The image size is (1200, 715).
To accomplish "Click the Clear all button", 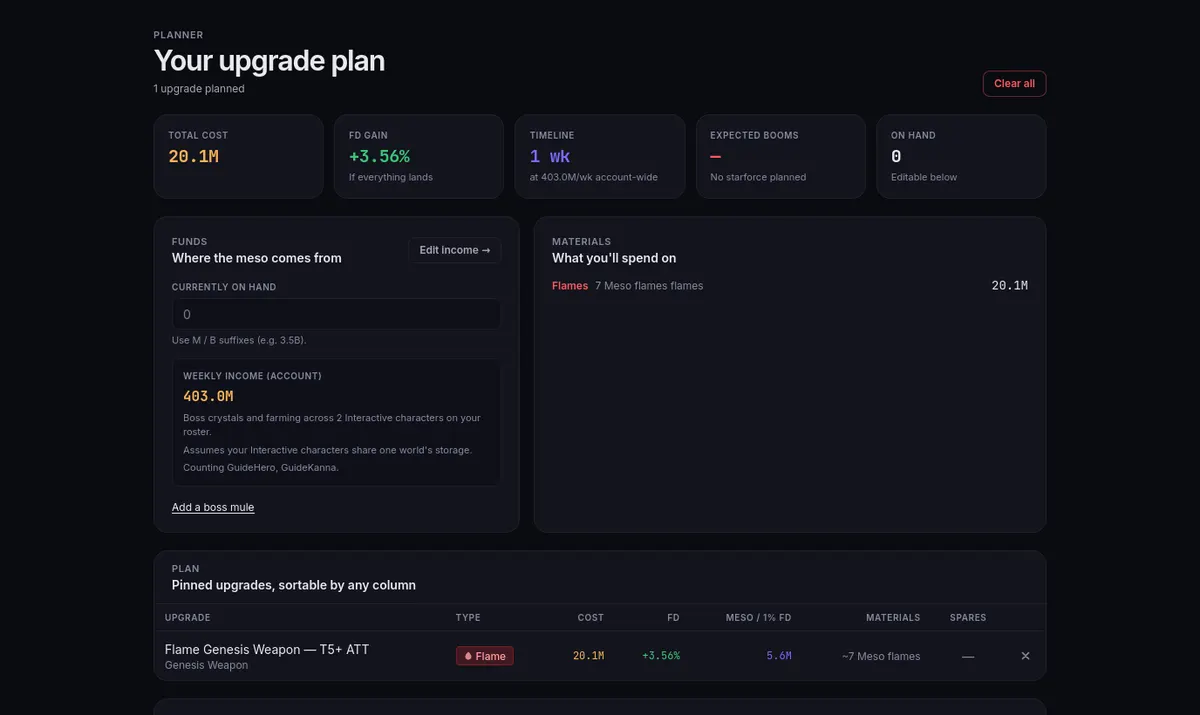I will tap(1014, 84).
